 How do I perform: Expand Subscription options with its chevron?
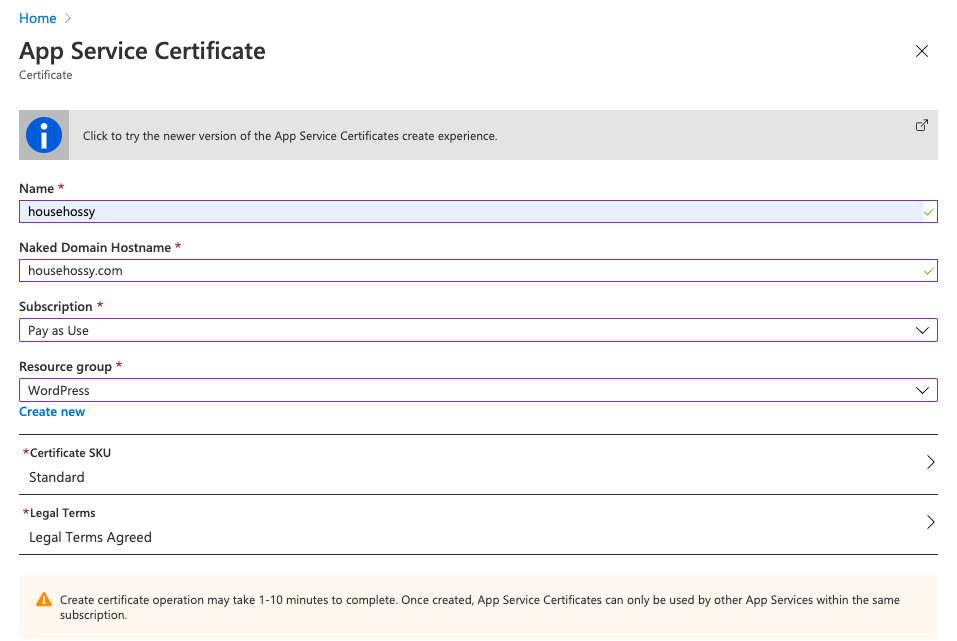click(922, 330)
